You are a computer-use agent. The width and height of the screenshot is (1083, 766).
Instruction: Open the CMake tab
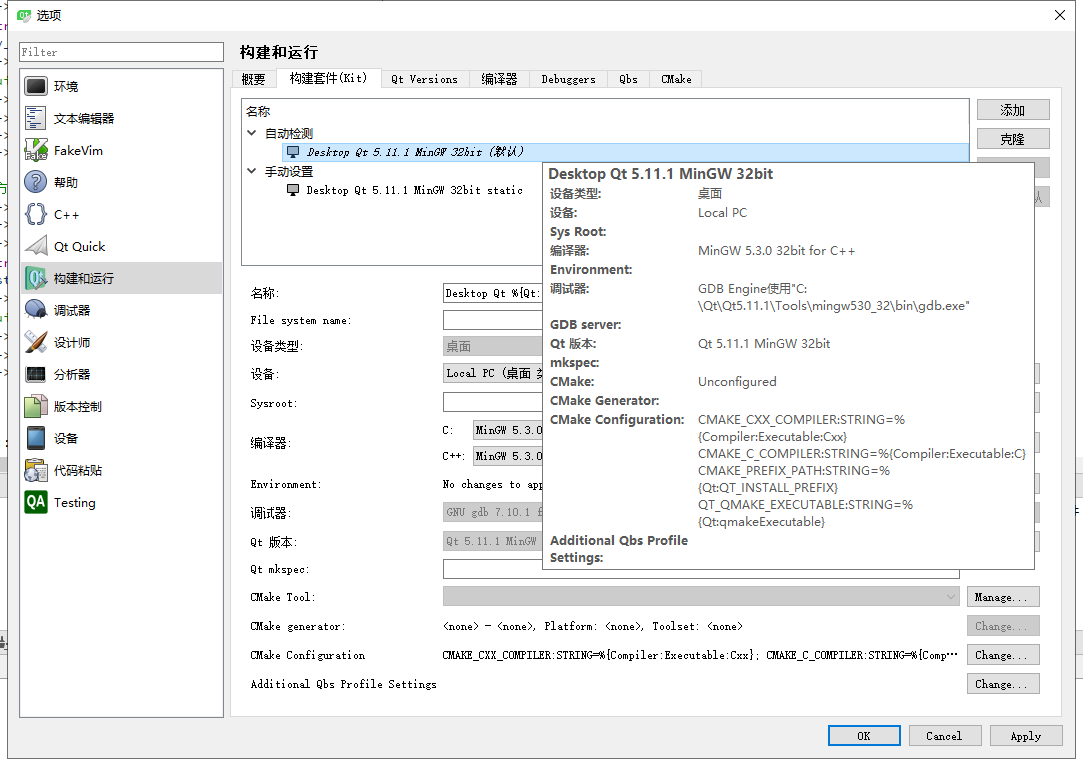pyautogui.click(x=676, y=79)
